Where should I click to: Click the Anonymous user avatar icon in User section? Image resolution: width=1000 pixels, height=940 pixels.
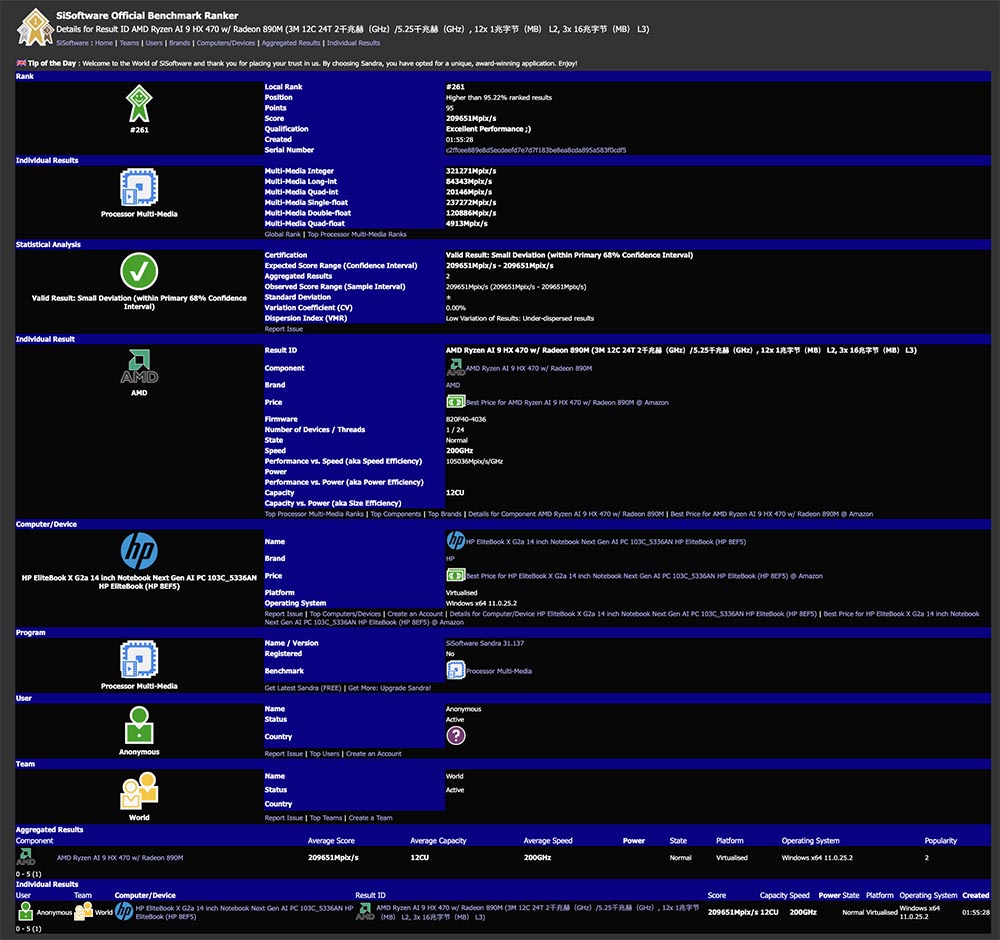pos(139,724)
